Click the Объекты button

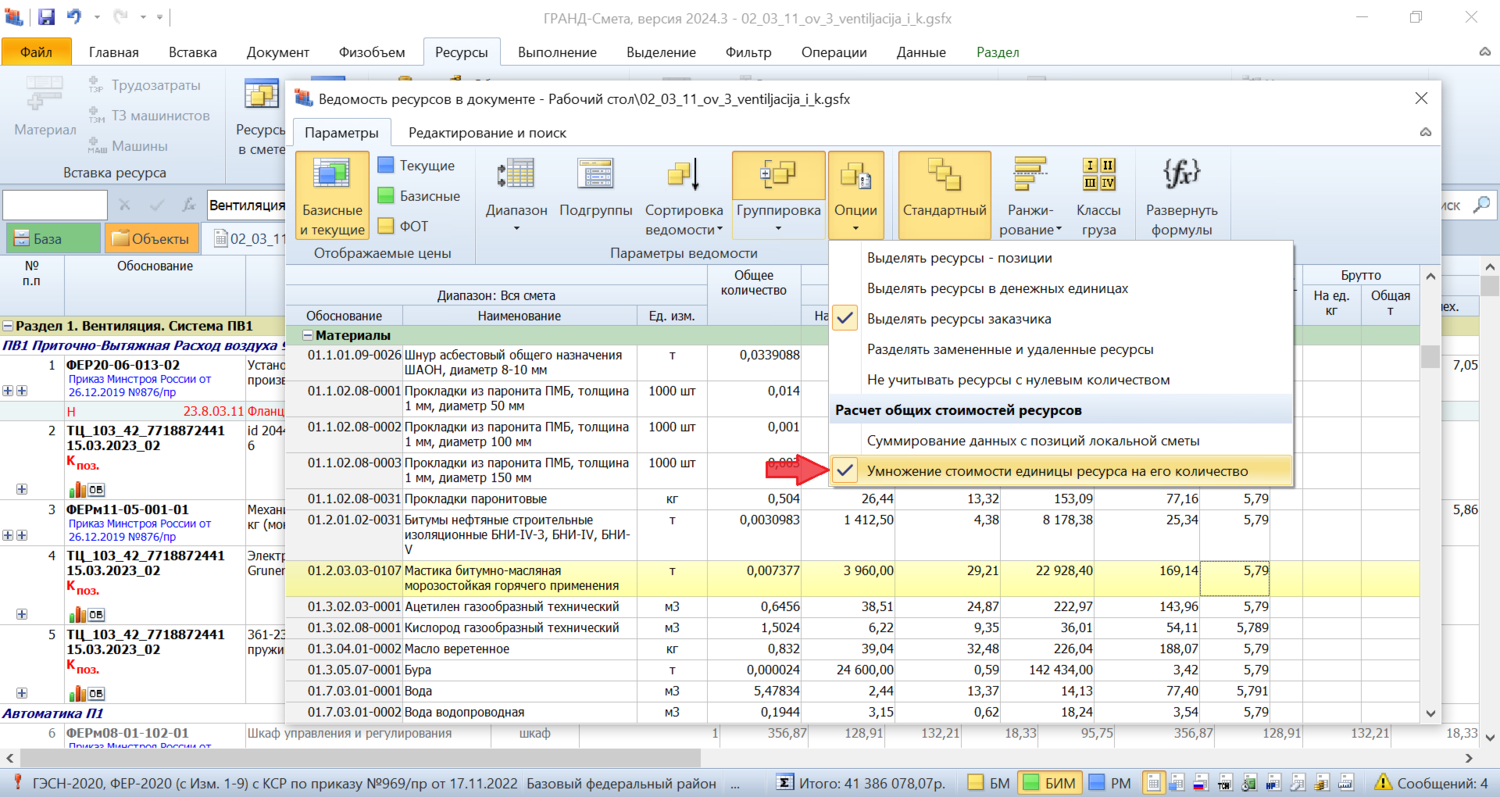[150, 239]
